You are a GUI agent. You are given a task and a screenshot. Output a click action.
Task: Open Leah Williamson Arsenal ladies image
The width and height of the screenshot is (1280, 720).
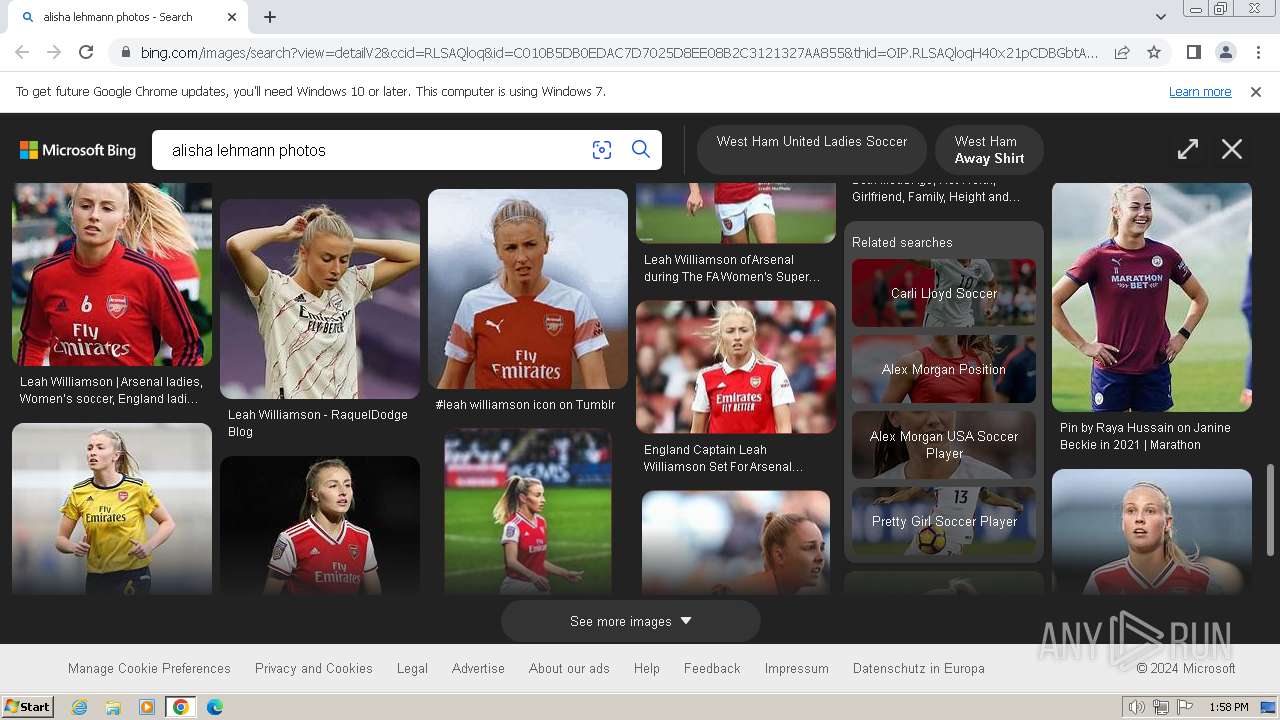[x=112, y=274]
